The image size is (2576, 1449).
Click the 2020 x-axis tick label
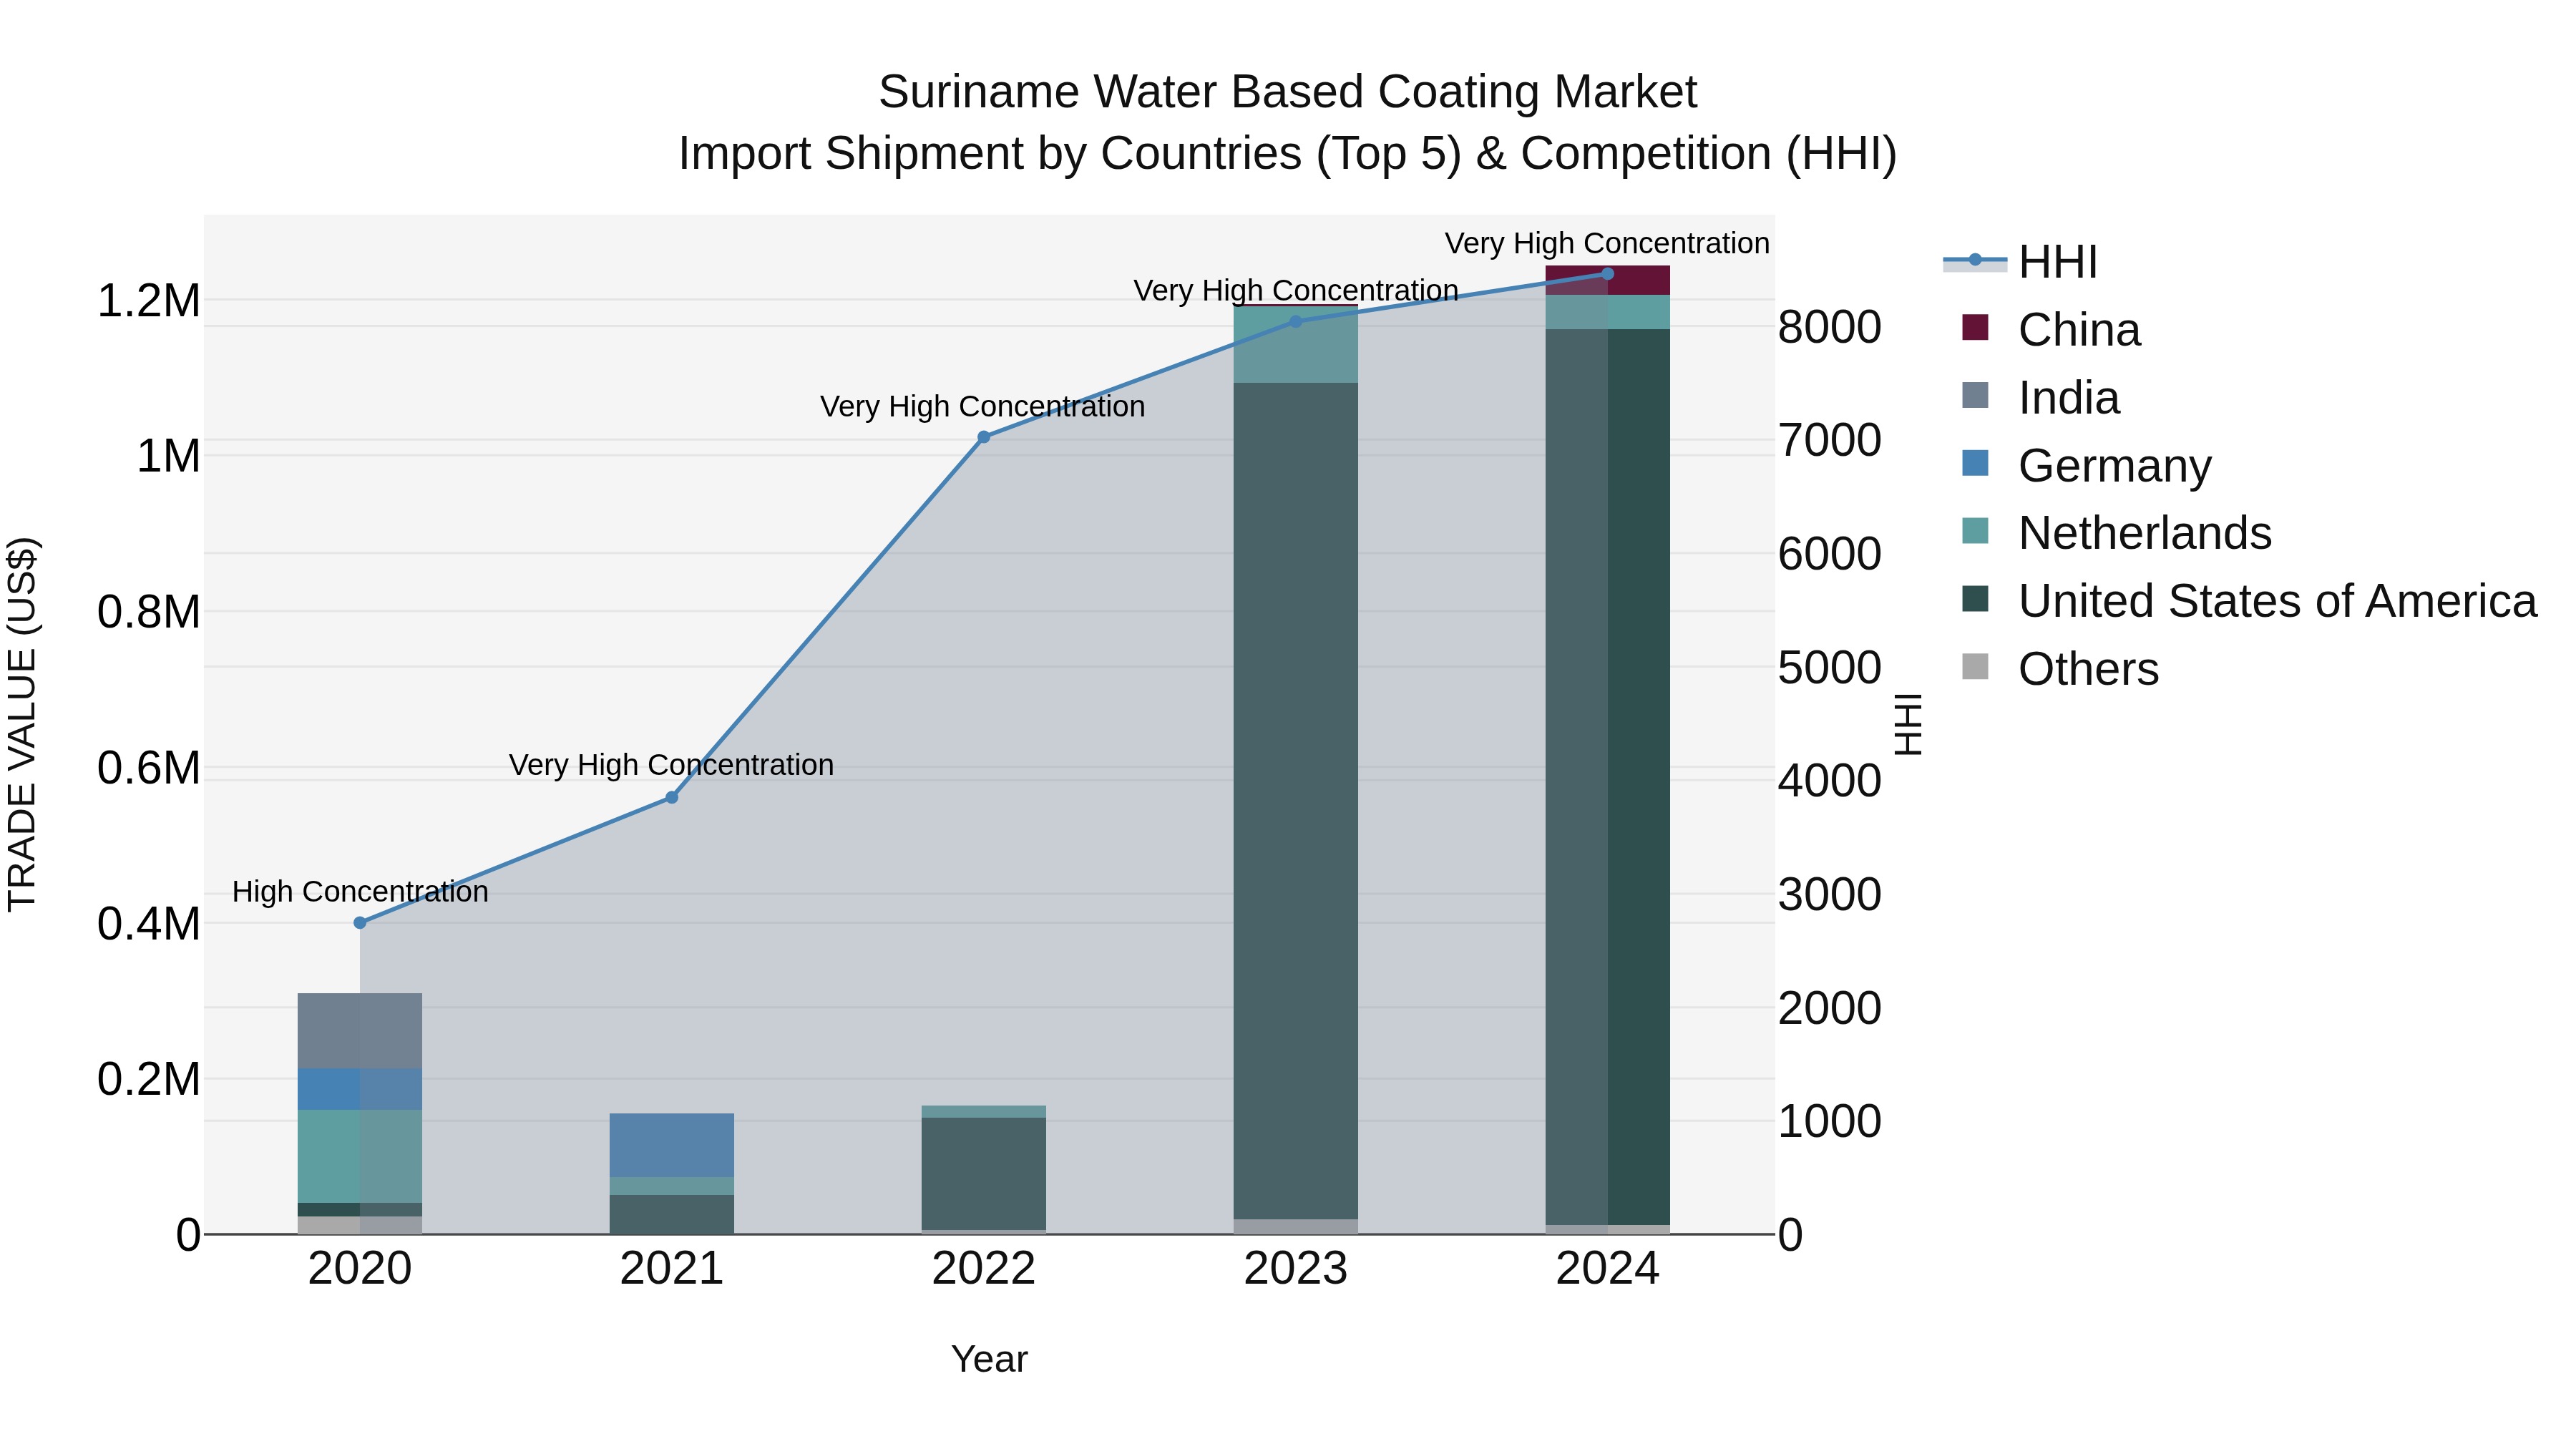(x=360, y=1269)
